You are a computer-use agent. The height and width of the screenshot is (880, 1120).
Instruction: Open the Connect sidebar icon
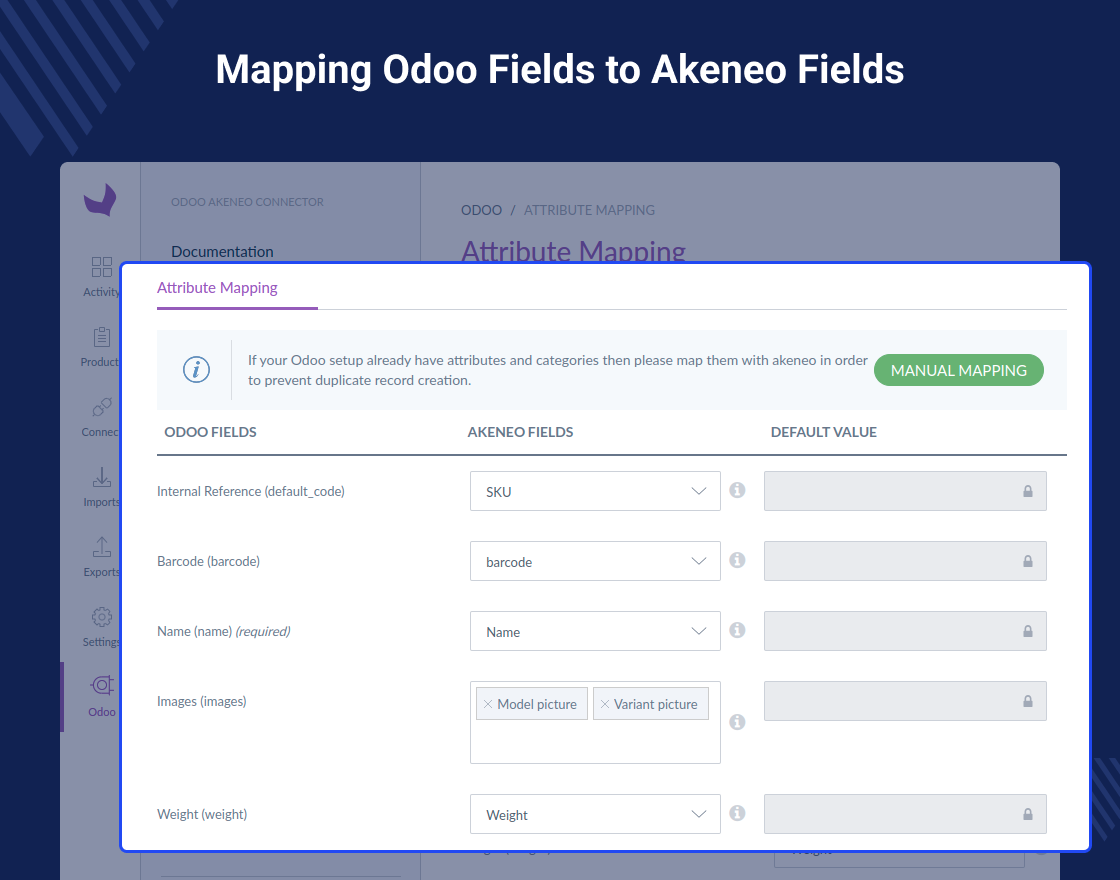tap(101, 407)
